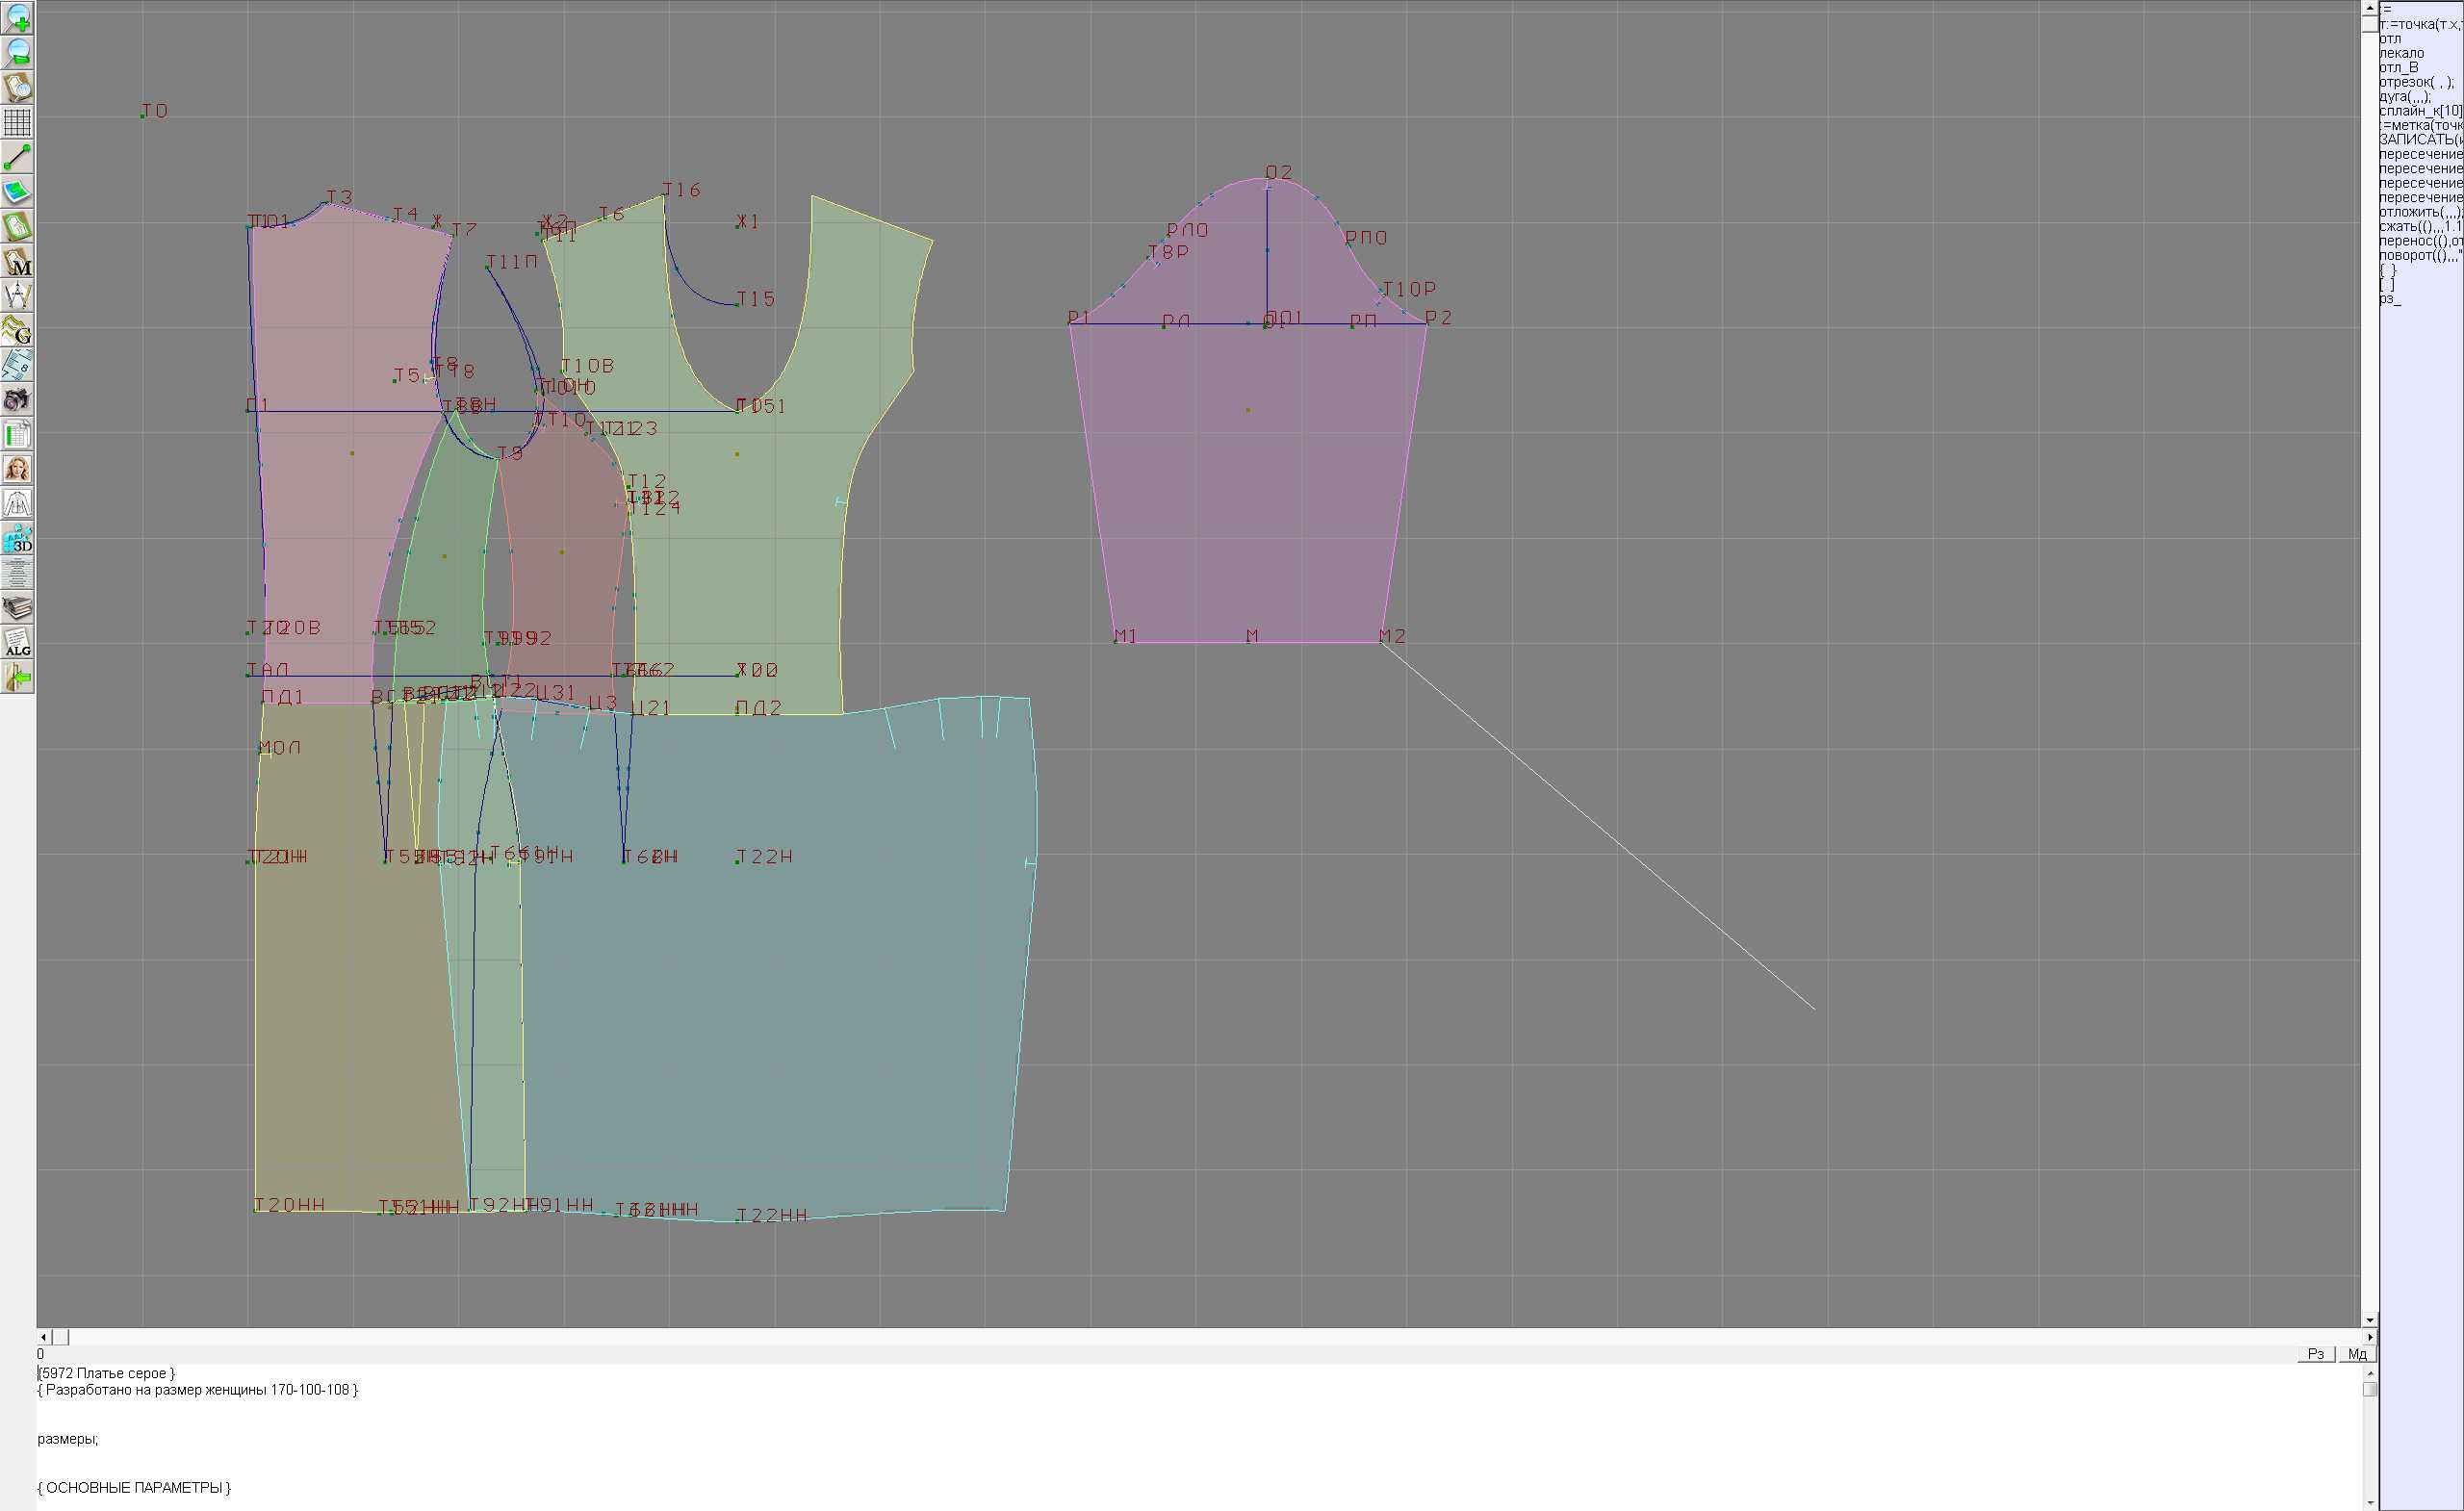Click the horizontal scrollbar left arrow
This screenshot has width=2464, height=1511.
(43, 1337)
